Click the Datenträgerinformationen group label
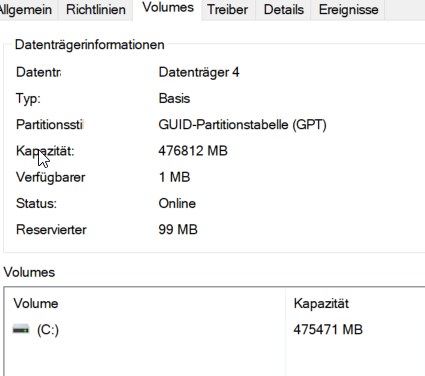 90,45
